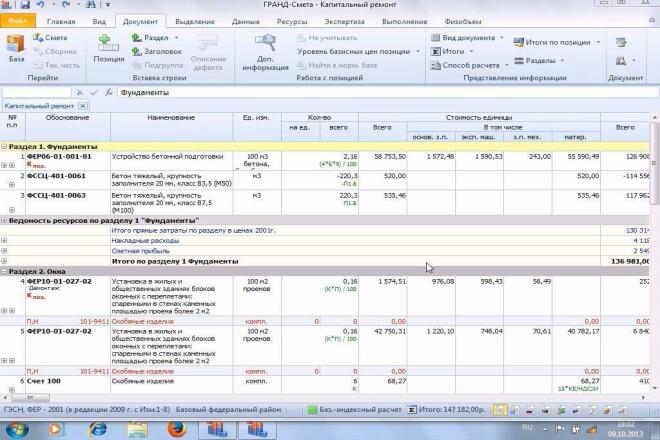Open Firefox from the taskbar
Viewport: 660px width, 440px height.
click(177, 429)
